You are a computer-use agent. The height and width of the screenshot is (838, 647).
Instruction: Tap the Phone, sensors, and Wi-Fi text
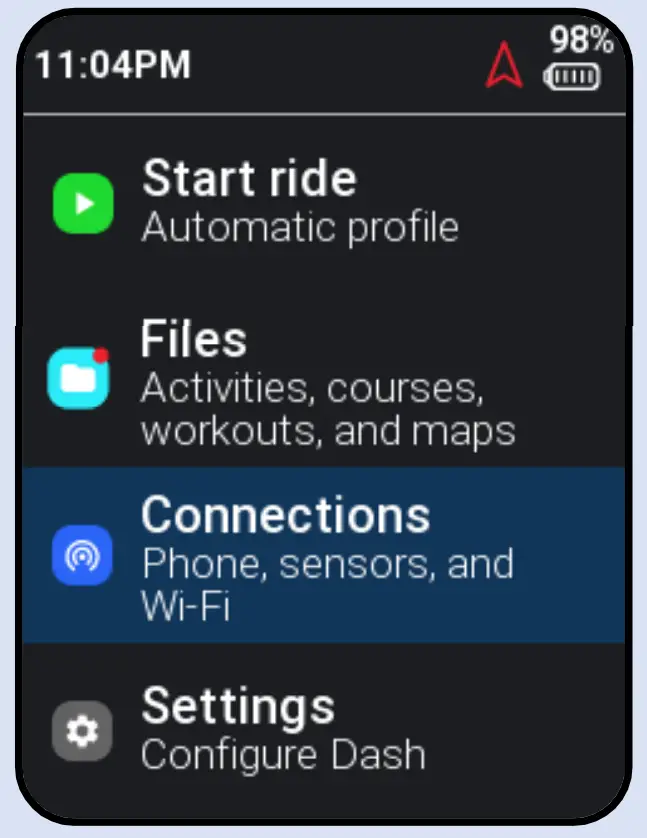tap(330, 587)
